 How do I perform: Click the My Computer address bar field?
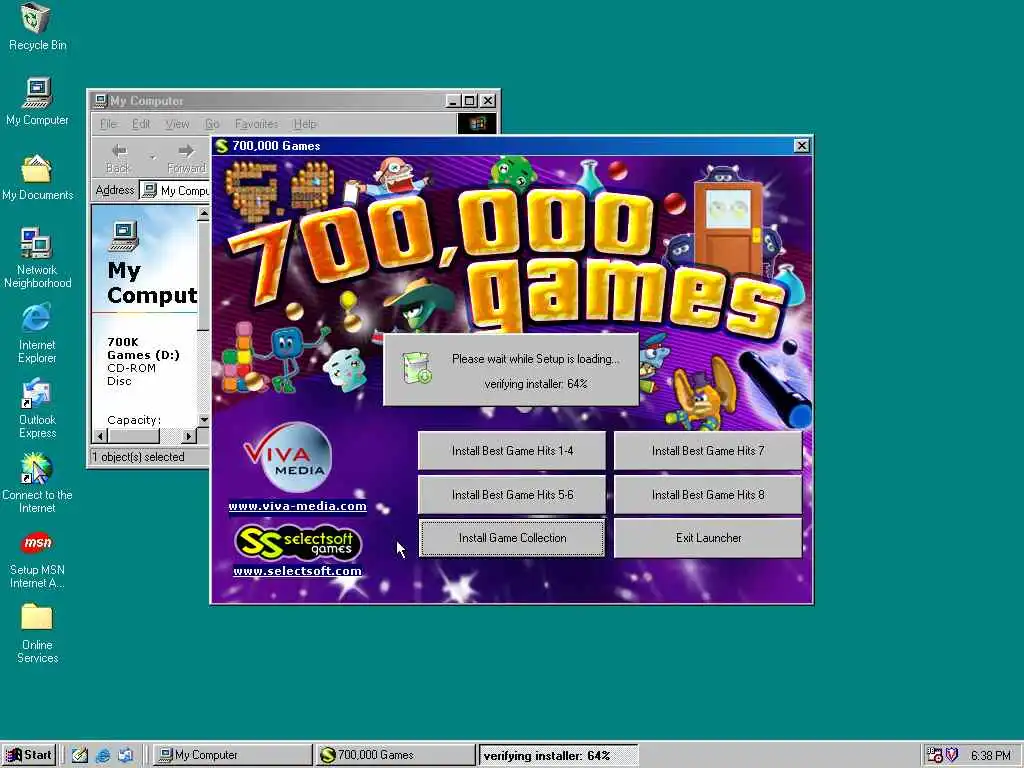175,191
